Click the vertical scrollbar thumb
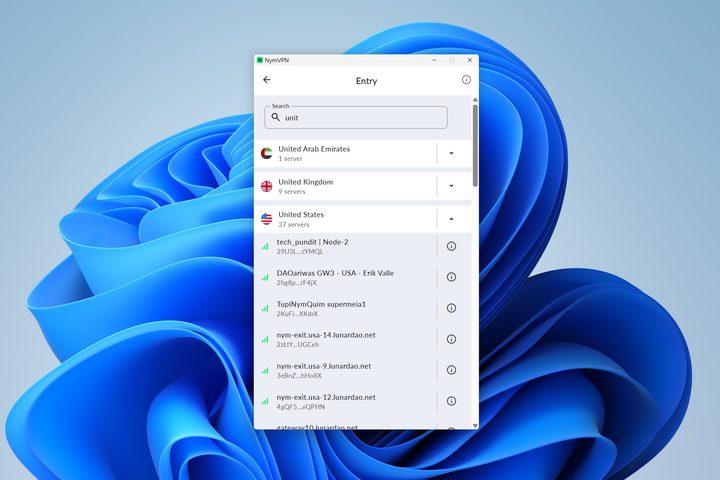 (475, 146)
